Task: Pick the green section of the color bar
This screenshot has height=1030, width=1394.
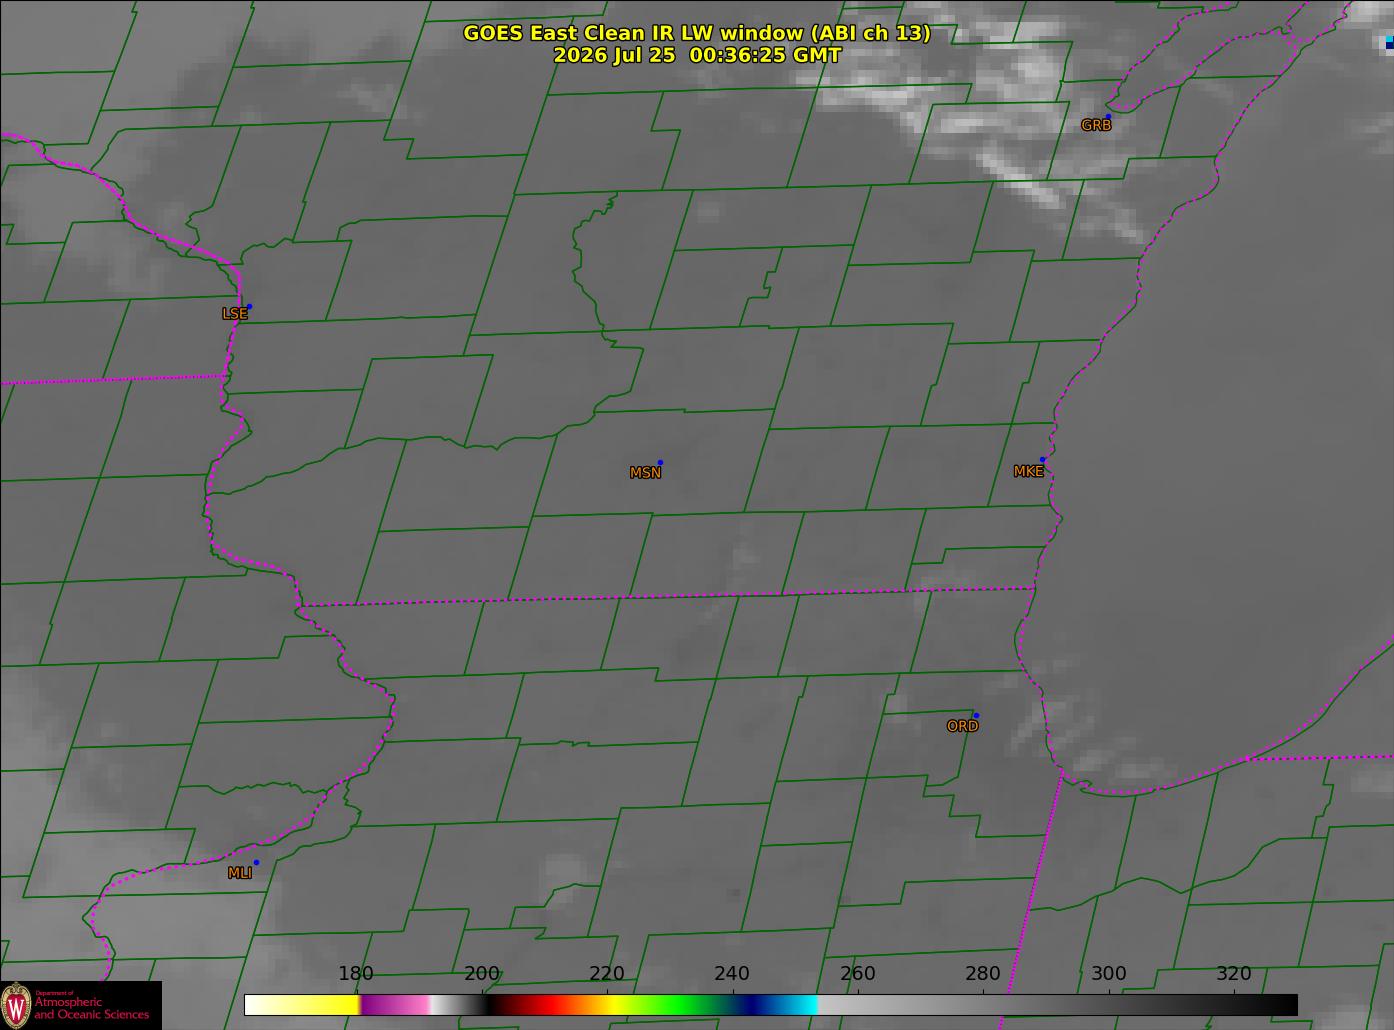Action: (x=680, y=1004)
